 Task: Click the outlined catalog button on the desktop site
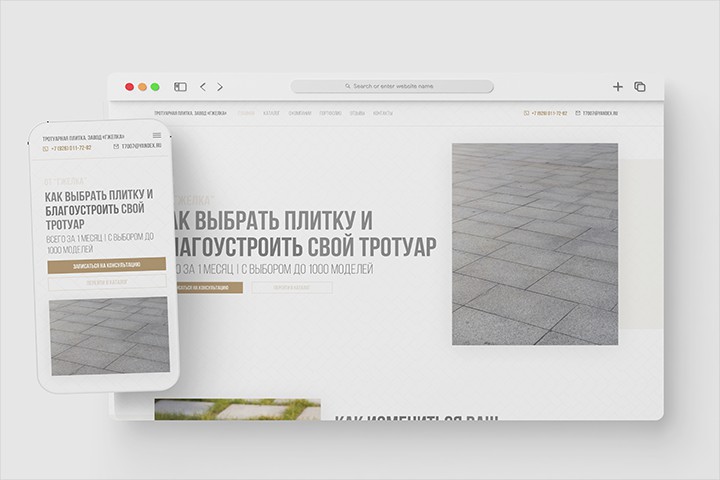tap(292, 288)
